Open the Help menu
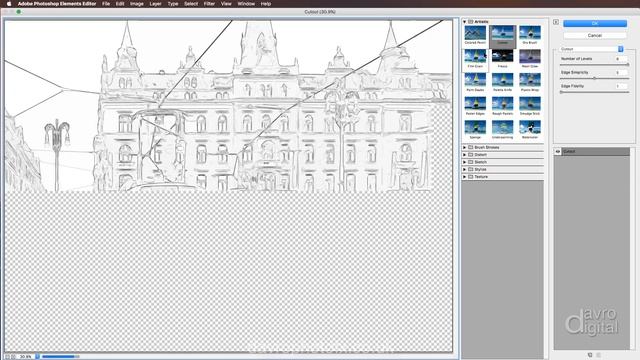Screen dimensions: 640x360 pos(266,4)
